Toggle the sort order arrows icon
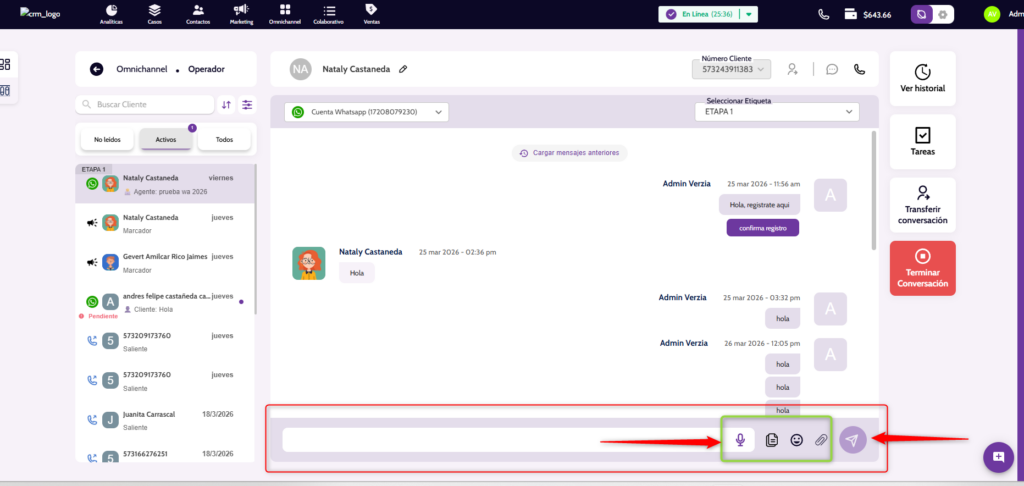This screenshot has width=1024, height=486. click(227, 104)
